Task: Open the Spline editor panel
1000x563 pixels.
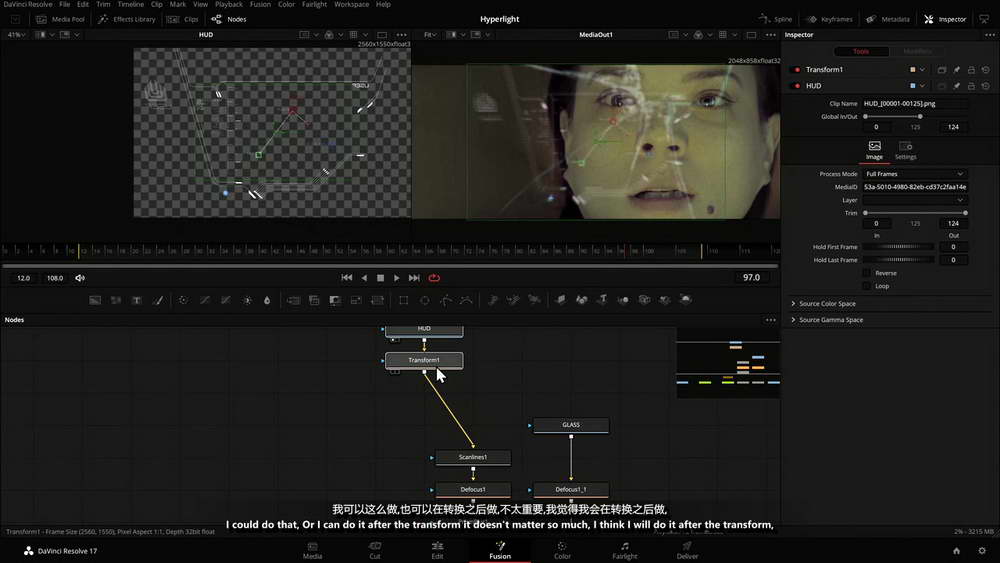Action: tap(776, 19)
